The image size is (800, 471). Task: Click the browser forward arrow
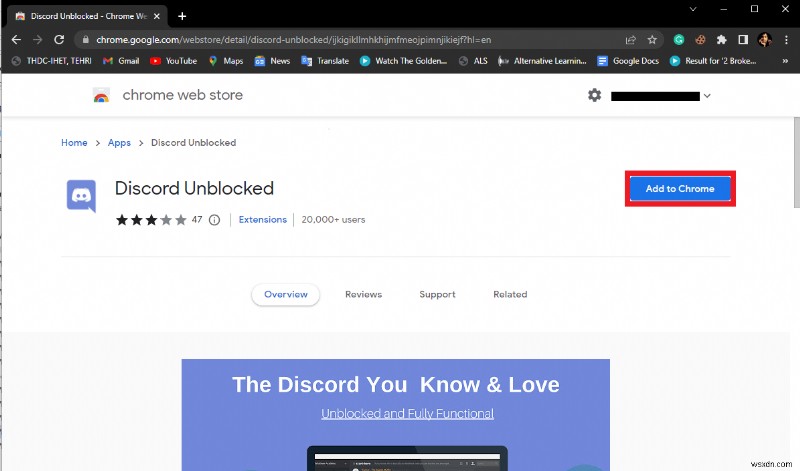[38, 40]
